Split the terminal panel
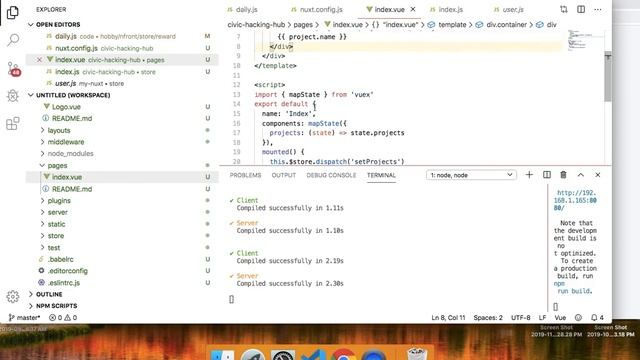 (547, 175)
